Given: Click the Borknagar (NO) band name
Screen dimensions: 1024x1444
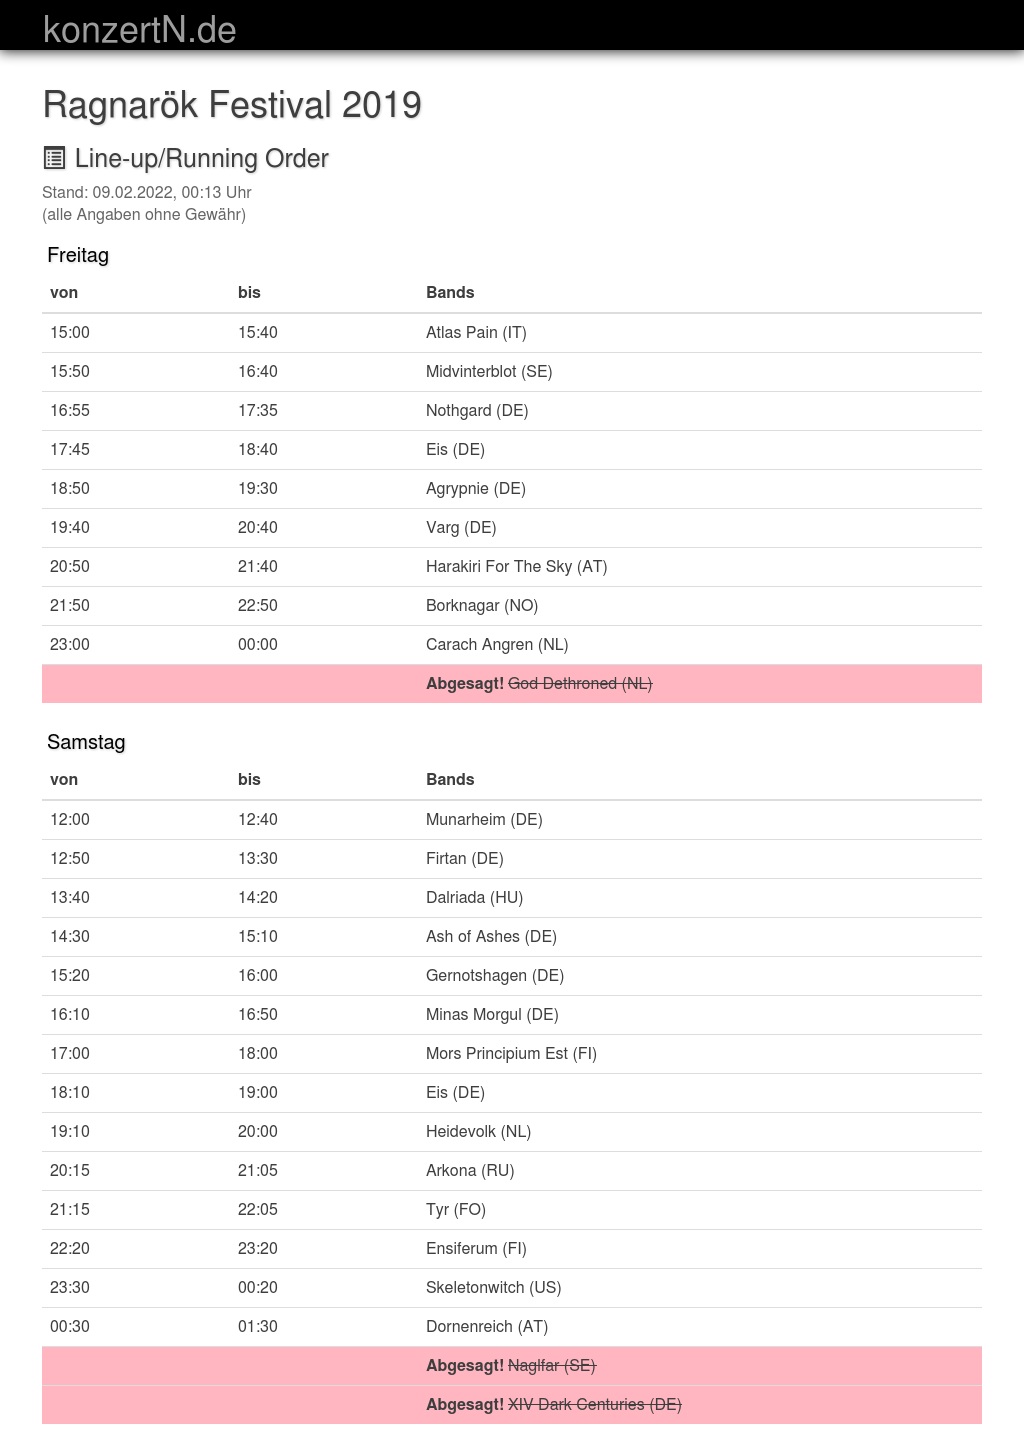Looking at the screenshot, I should (x=482, y=605).
